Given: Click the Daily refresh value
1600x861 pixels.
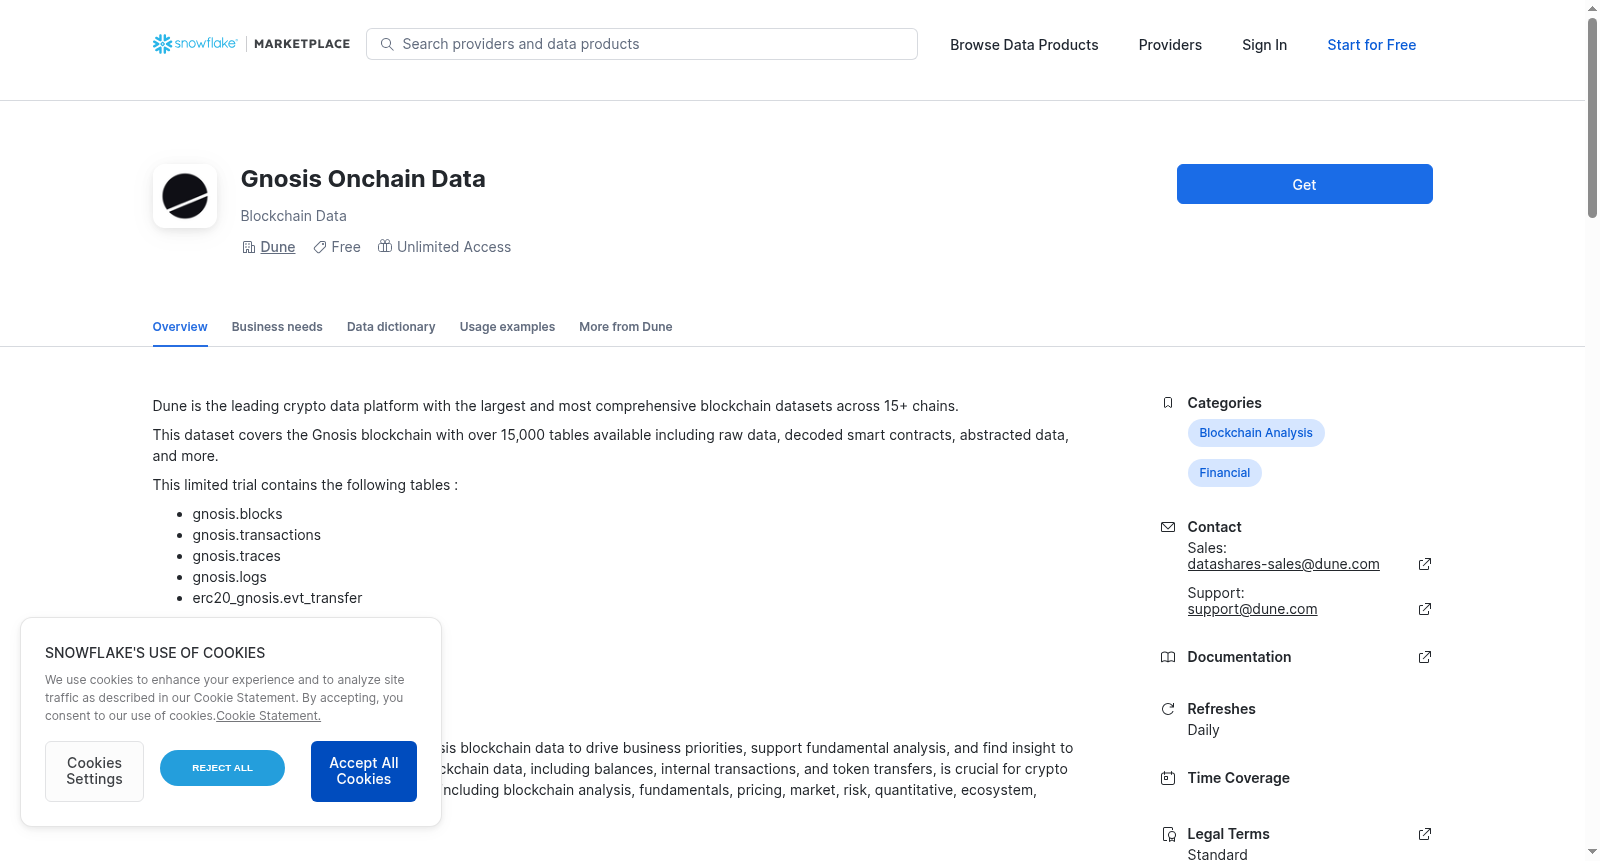Looking at the screenshot, I should [x=1203, y=730].
